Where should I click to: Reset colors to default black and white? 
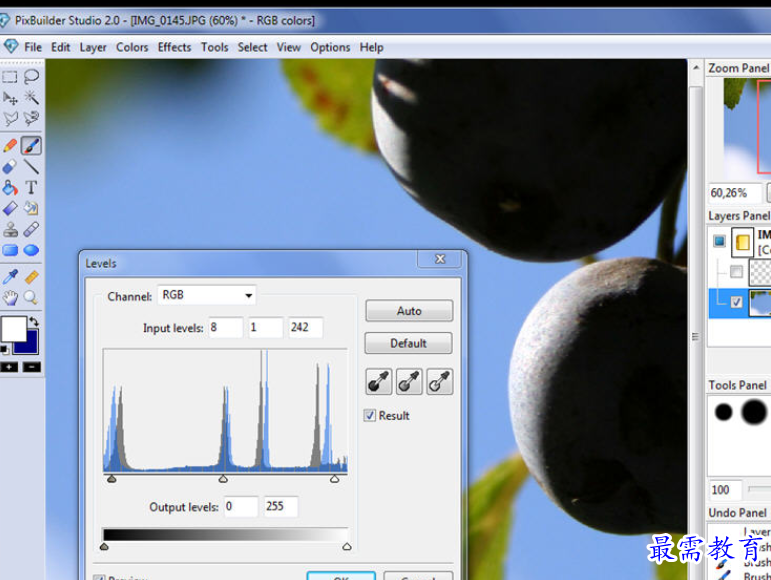click(4, 350)
